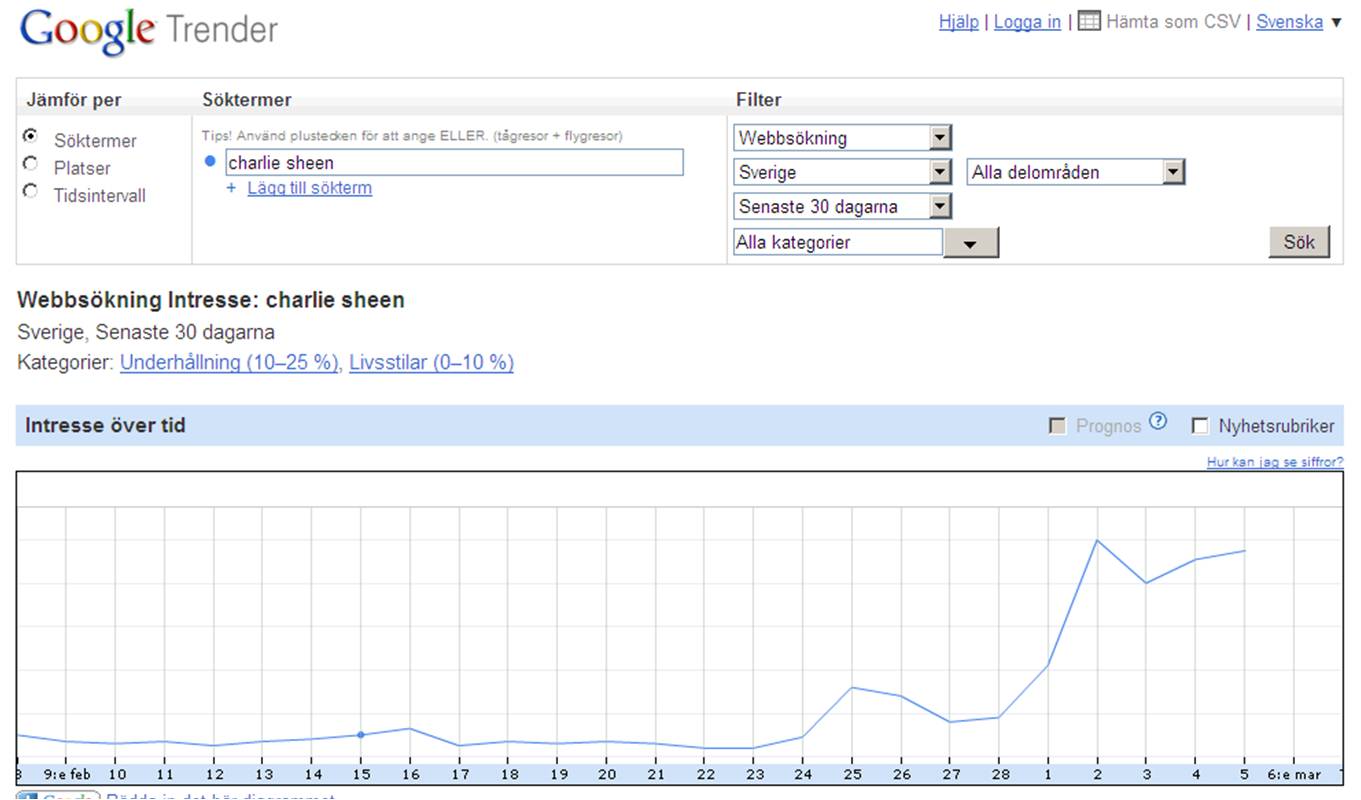
Task: Open the Svenska language menu
Action: (1297, 22)
